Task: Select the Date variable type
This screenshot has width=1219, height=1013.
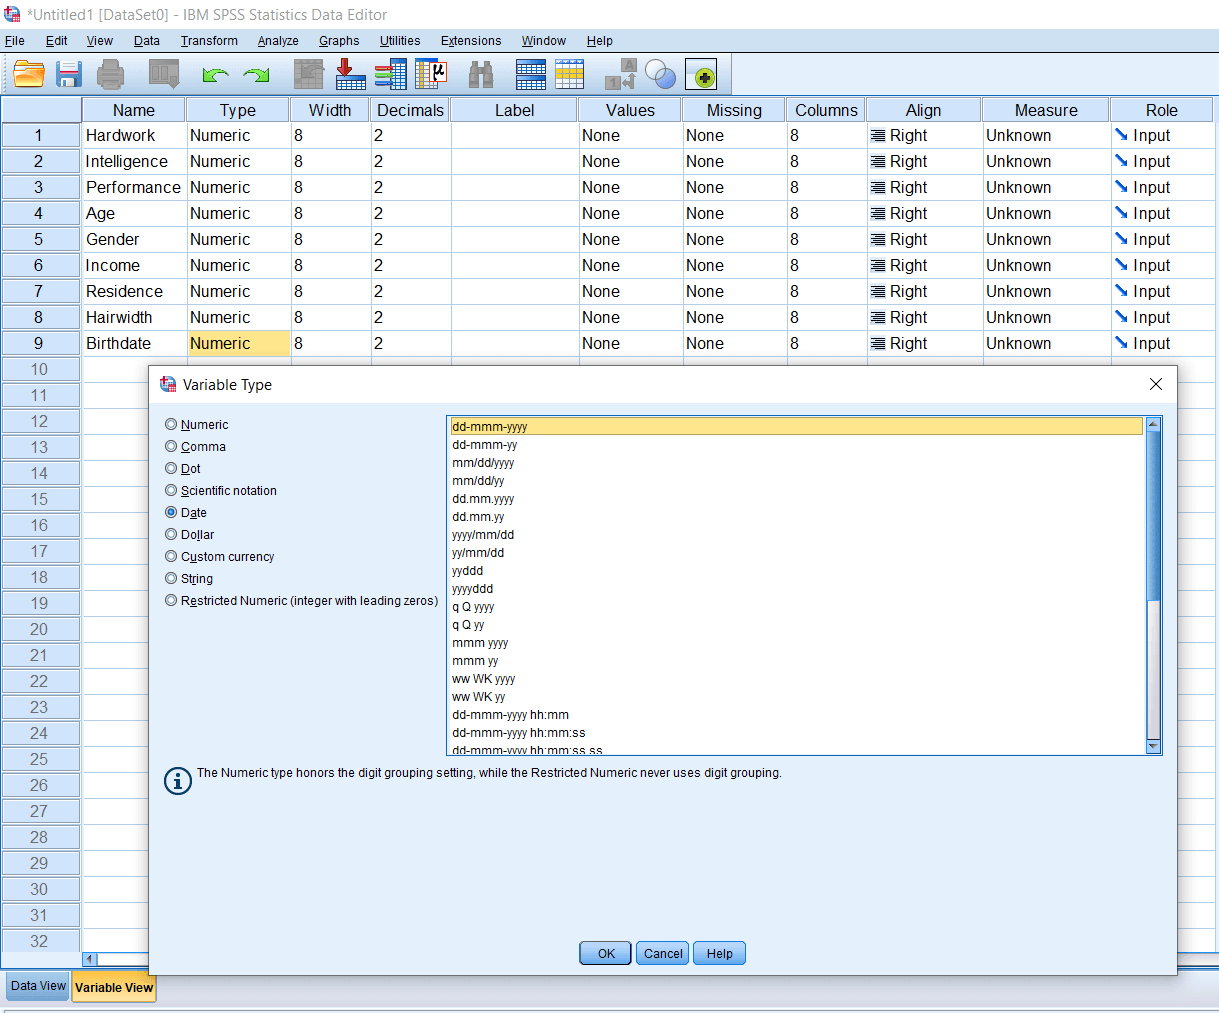Action: pos(170,512)
